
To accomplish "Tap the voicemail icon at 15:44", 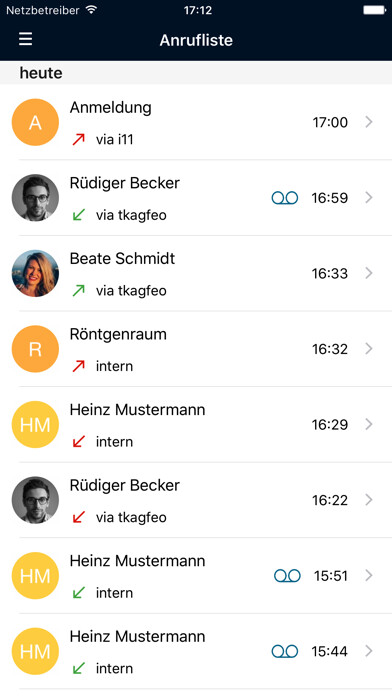I will [285, 651].
